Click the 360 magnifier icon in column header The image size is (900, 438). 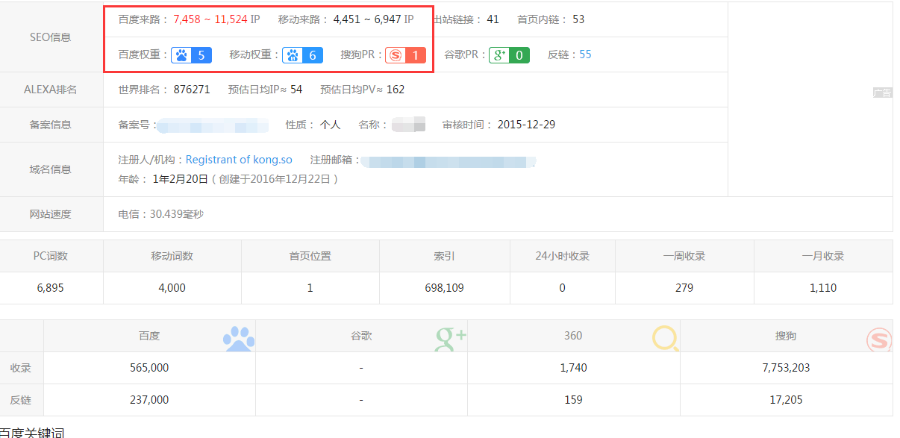point(665,339)
